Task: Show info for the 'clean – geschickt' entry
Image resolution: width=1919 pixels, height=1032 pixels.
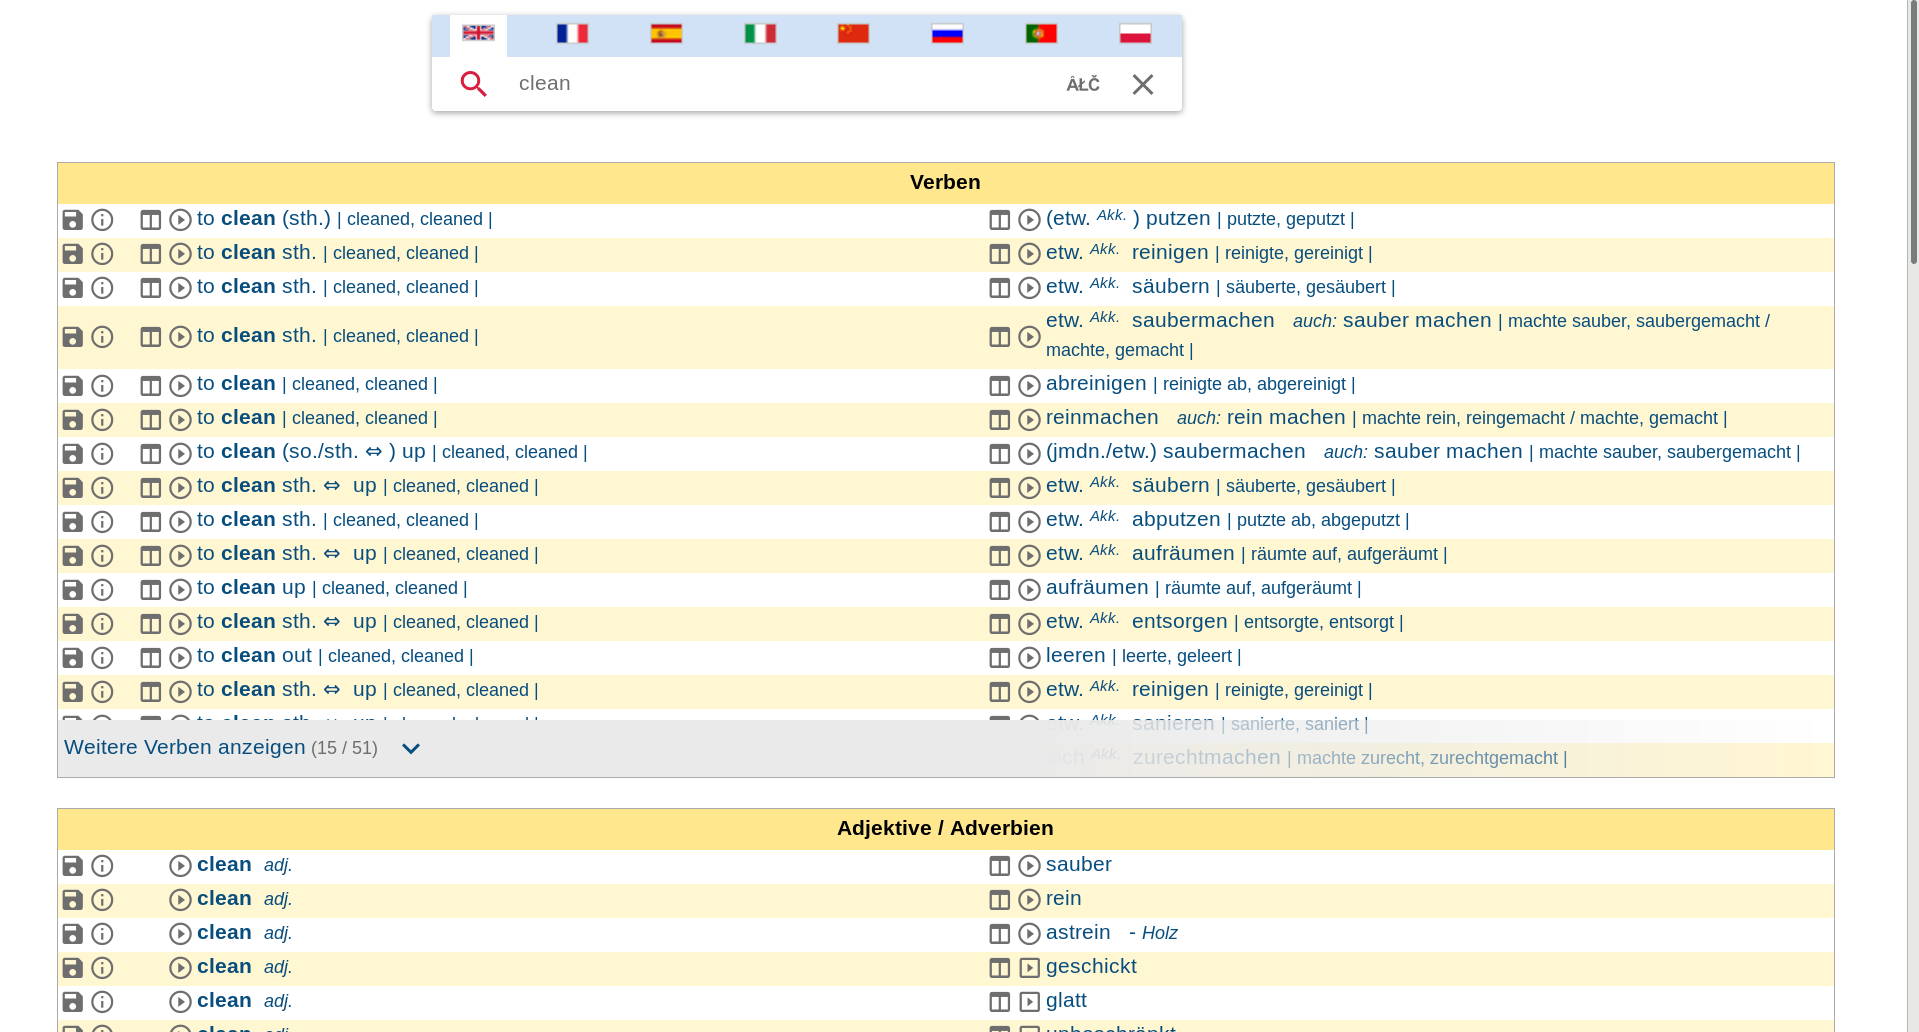Action: click(102, 968)
